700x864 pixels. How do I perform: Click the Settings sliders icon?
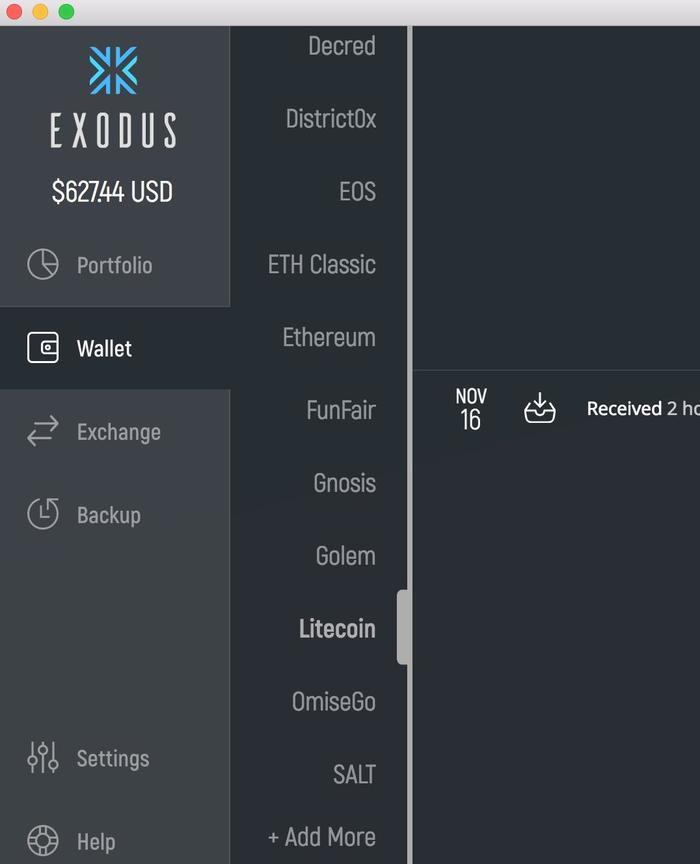coord(42,758)
